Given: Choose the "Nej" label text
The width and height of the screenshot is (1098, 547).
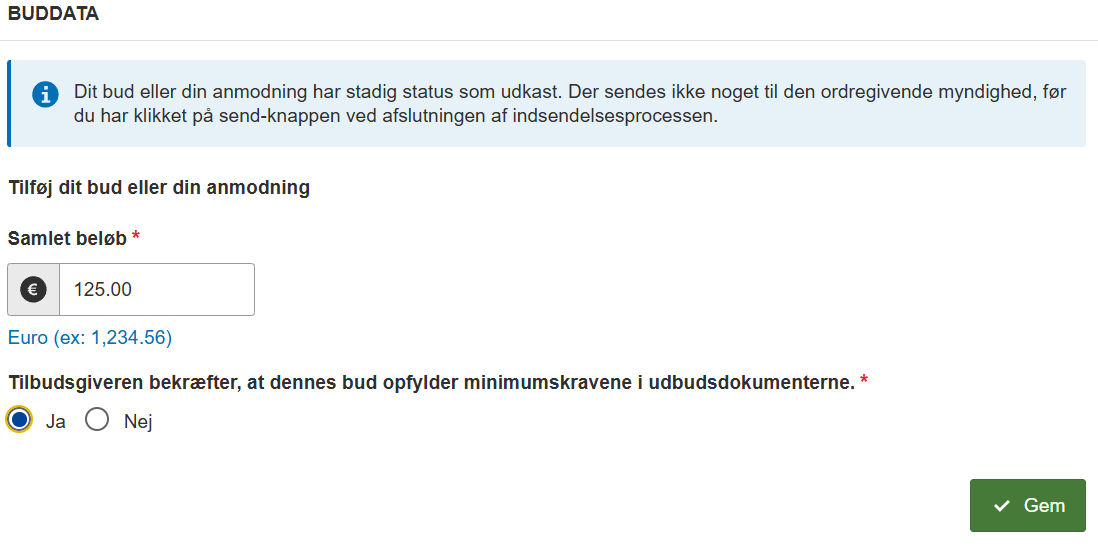Looking at the screenshot, I should pos(138,422).
